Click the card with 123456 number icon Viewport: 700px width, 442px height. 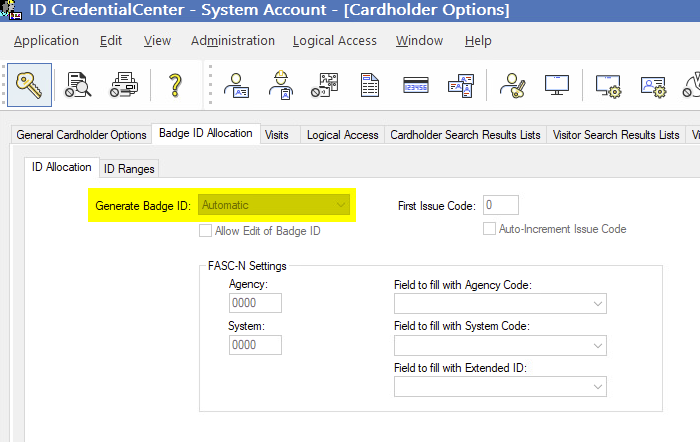point(416,84)
